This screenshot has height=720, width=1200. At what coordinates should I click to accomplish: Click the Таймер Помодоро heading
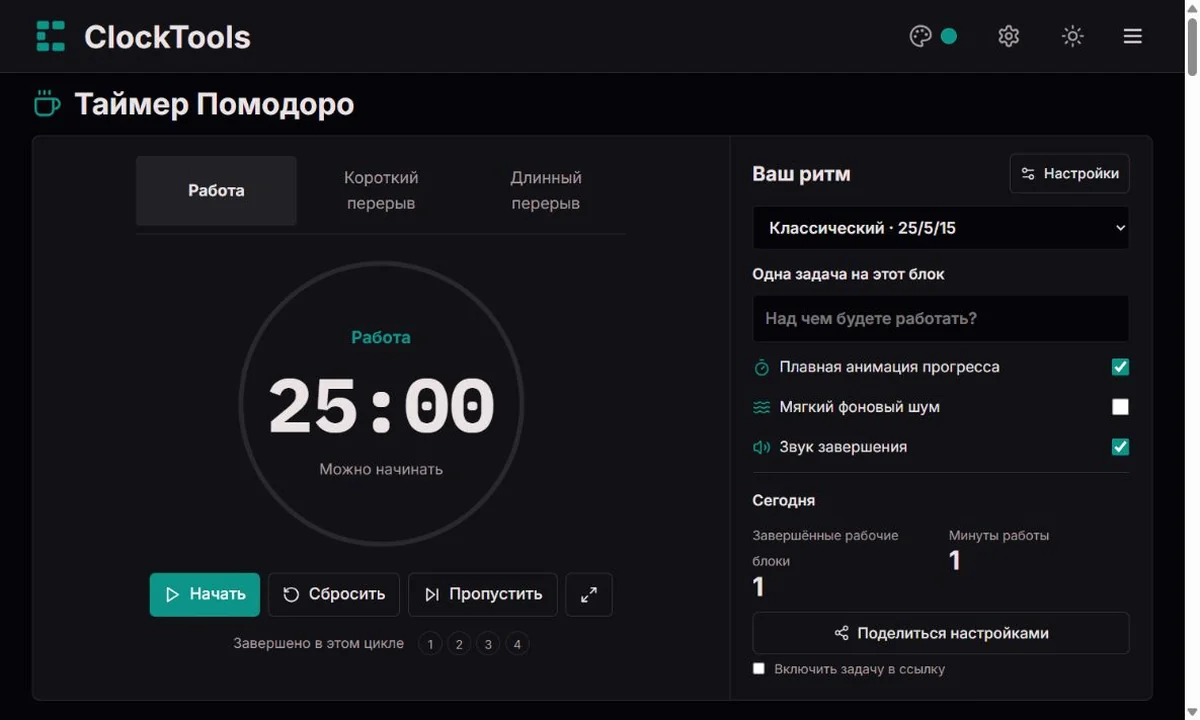point(214,104)
